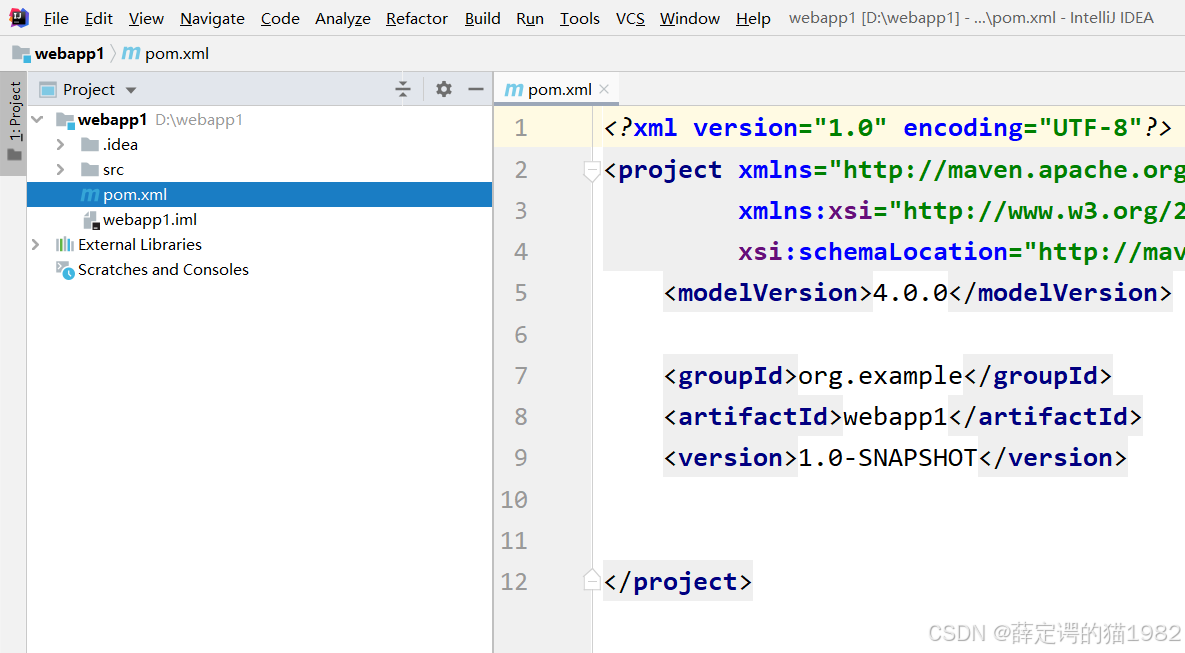Open the Project view dropdown
The image size is (1185, 653).
coord(130,89)
